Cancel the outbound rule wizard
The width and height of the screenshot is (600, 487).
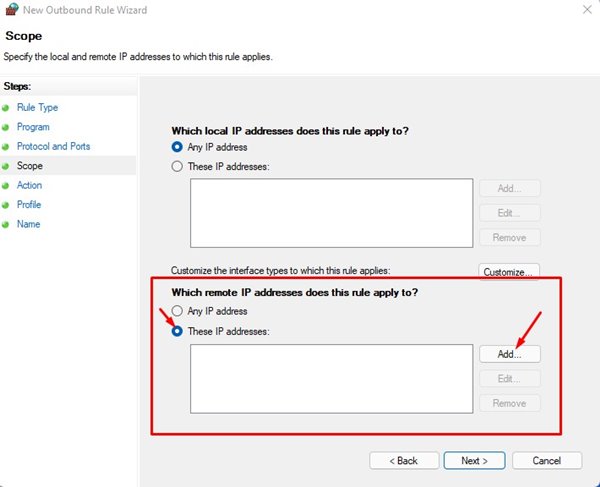(546, 461)
